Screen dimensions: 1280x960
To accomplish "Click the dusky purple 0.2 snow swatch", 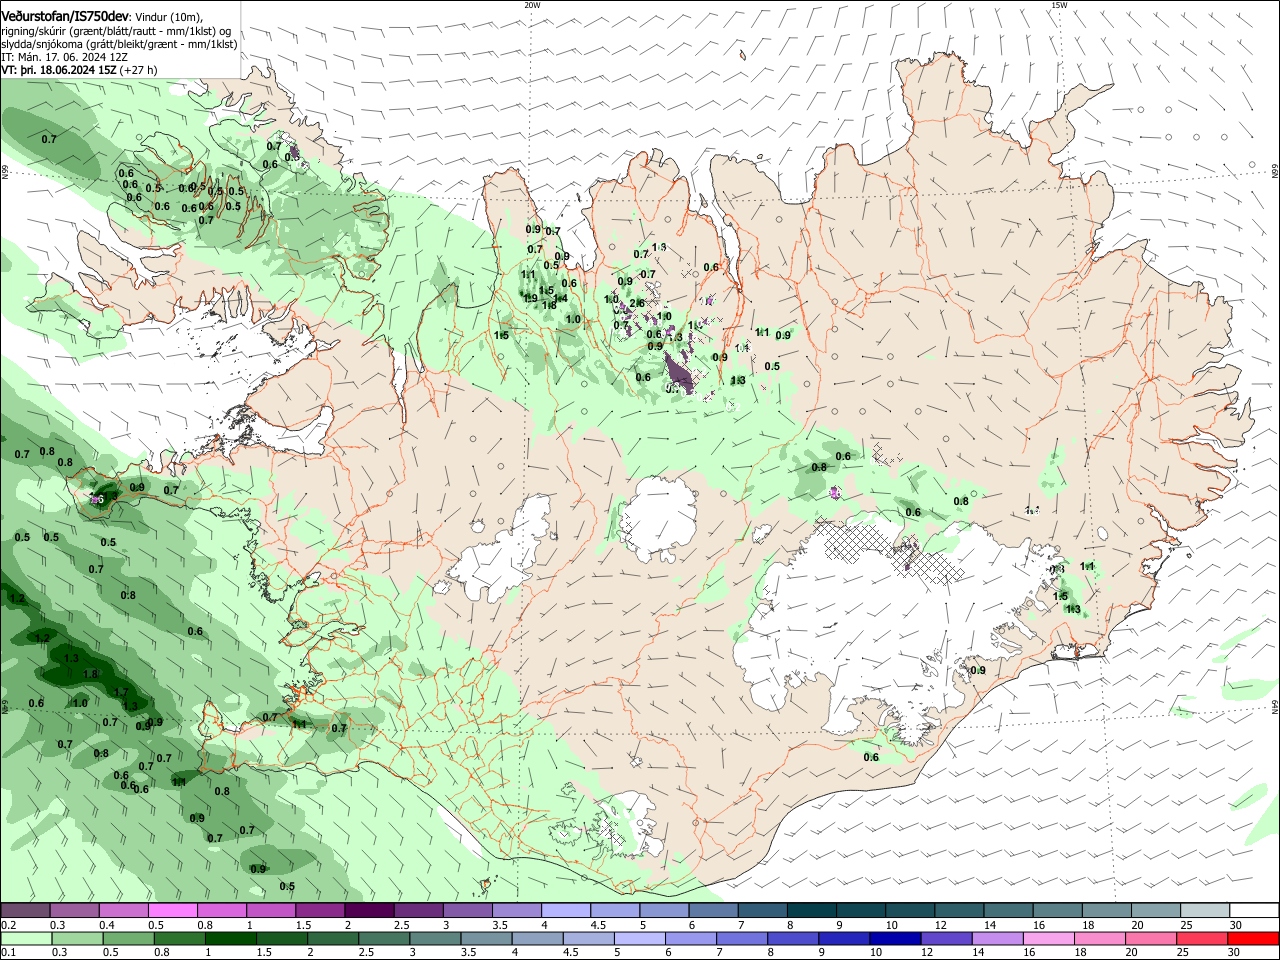I will 25,911.
